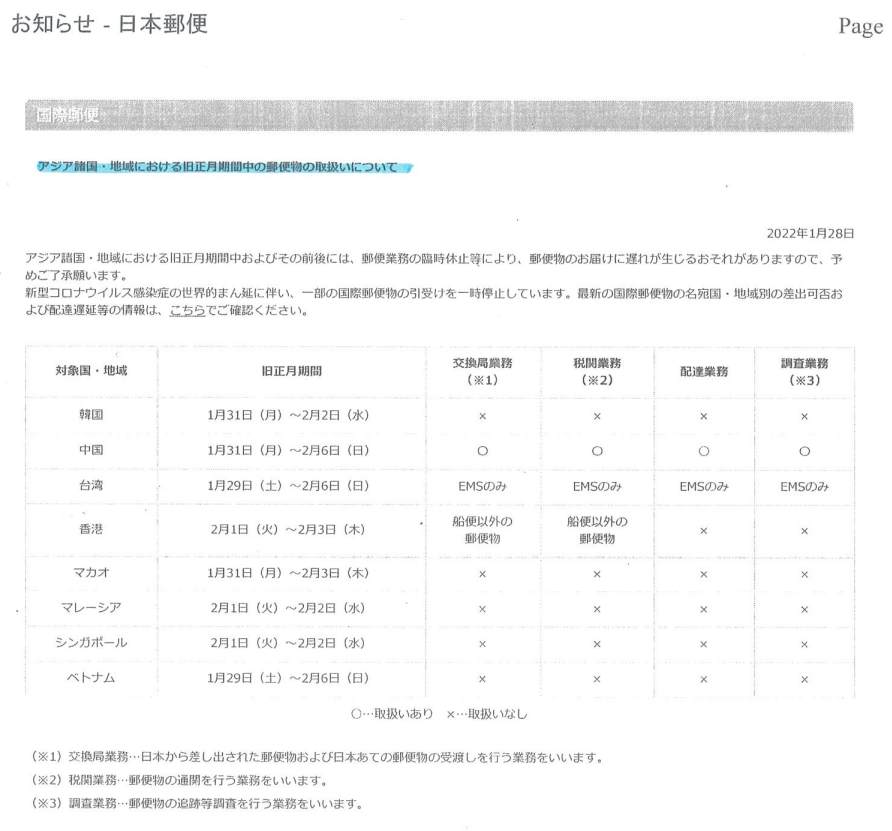Select the 調査業務 (※3) column header
The width and height of the screenshot is (892, 831).
tap(804, 372)
